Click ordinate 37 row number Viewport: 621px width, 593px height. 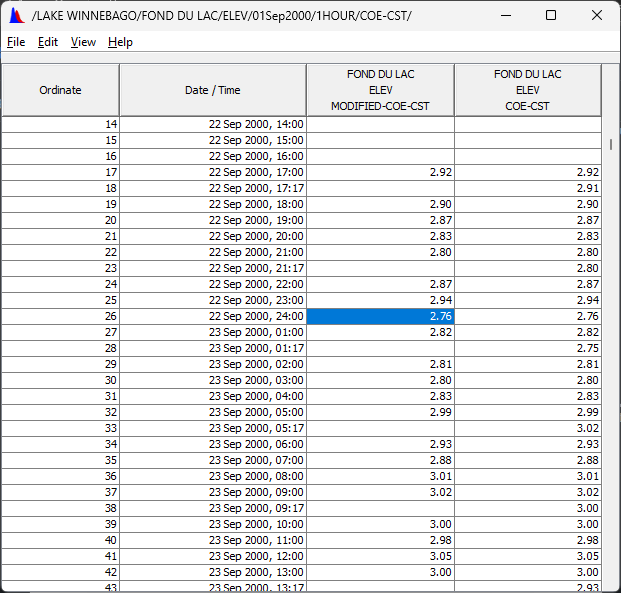tap(60, 492)
